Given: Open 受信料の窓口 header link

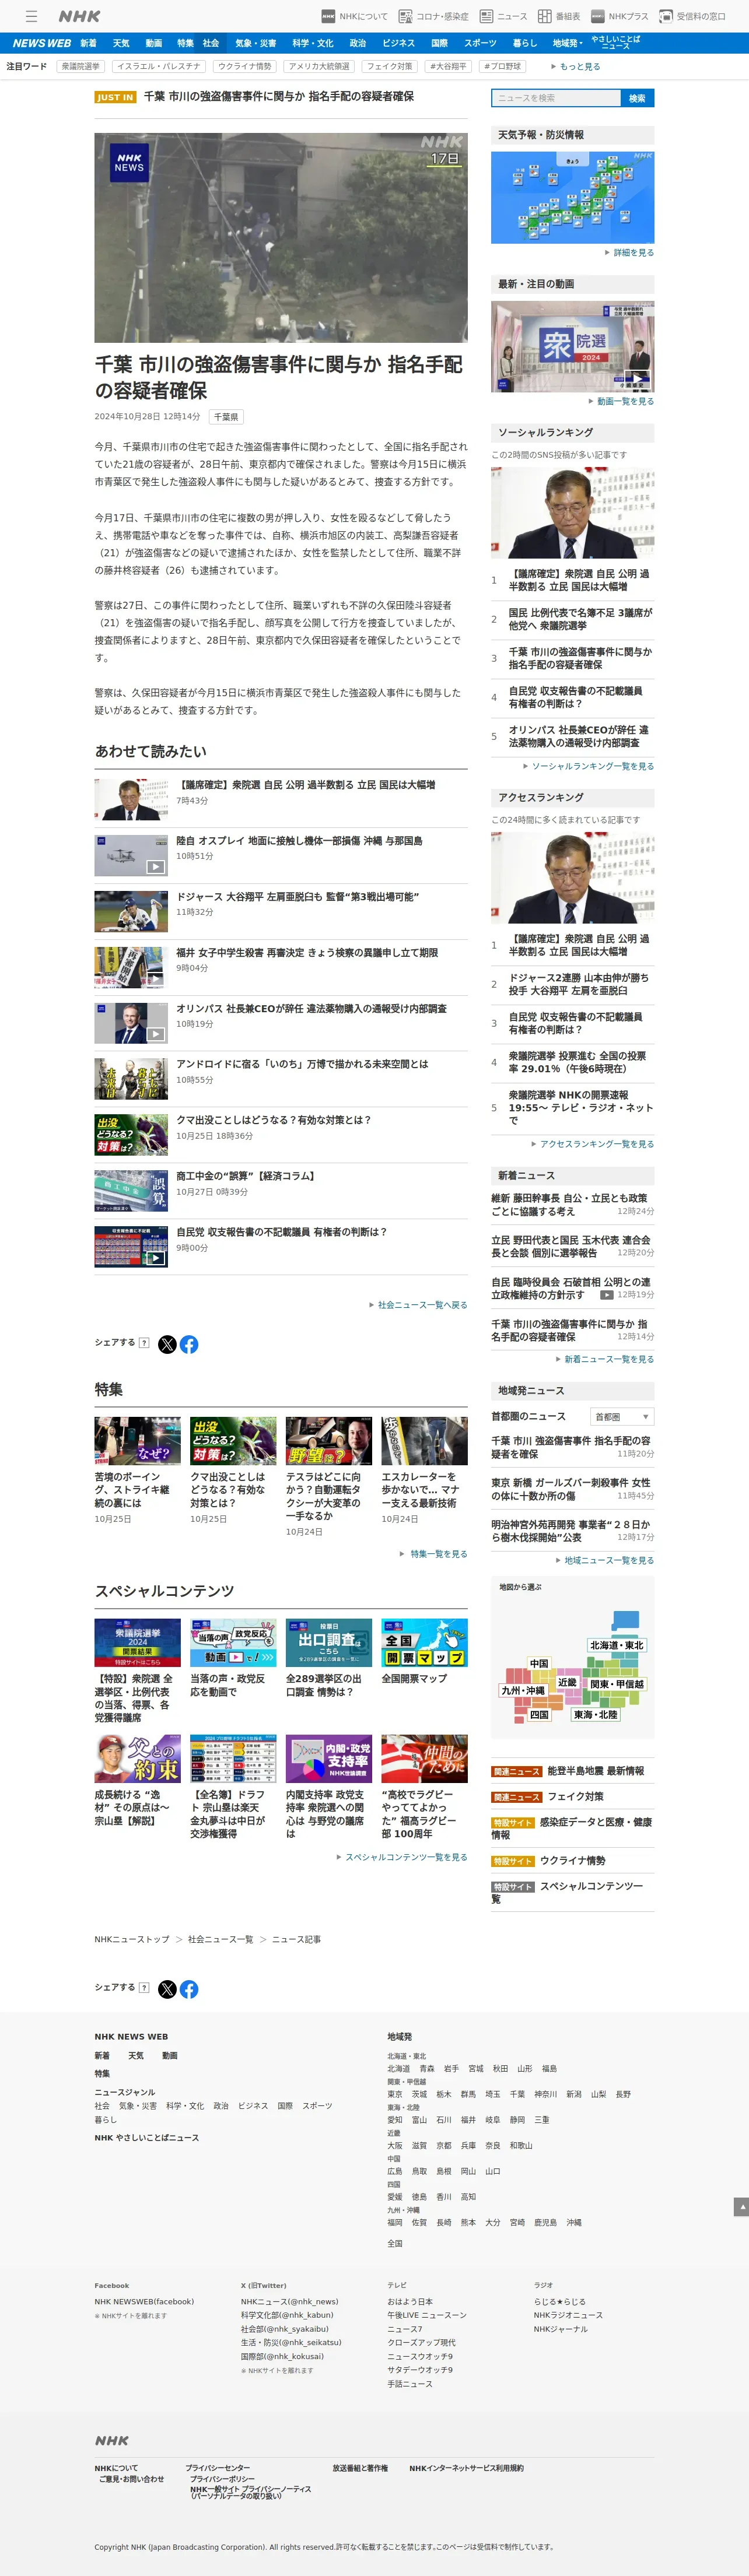Looking at the screenshot, I should (693, 16).
